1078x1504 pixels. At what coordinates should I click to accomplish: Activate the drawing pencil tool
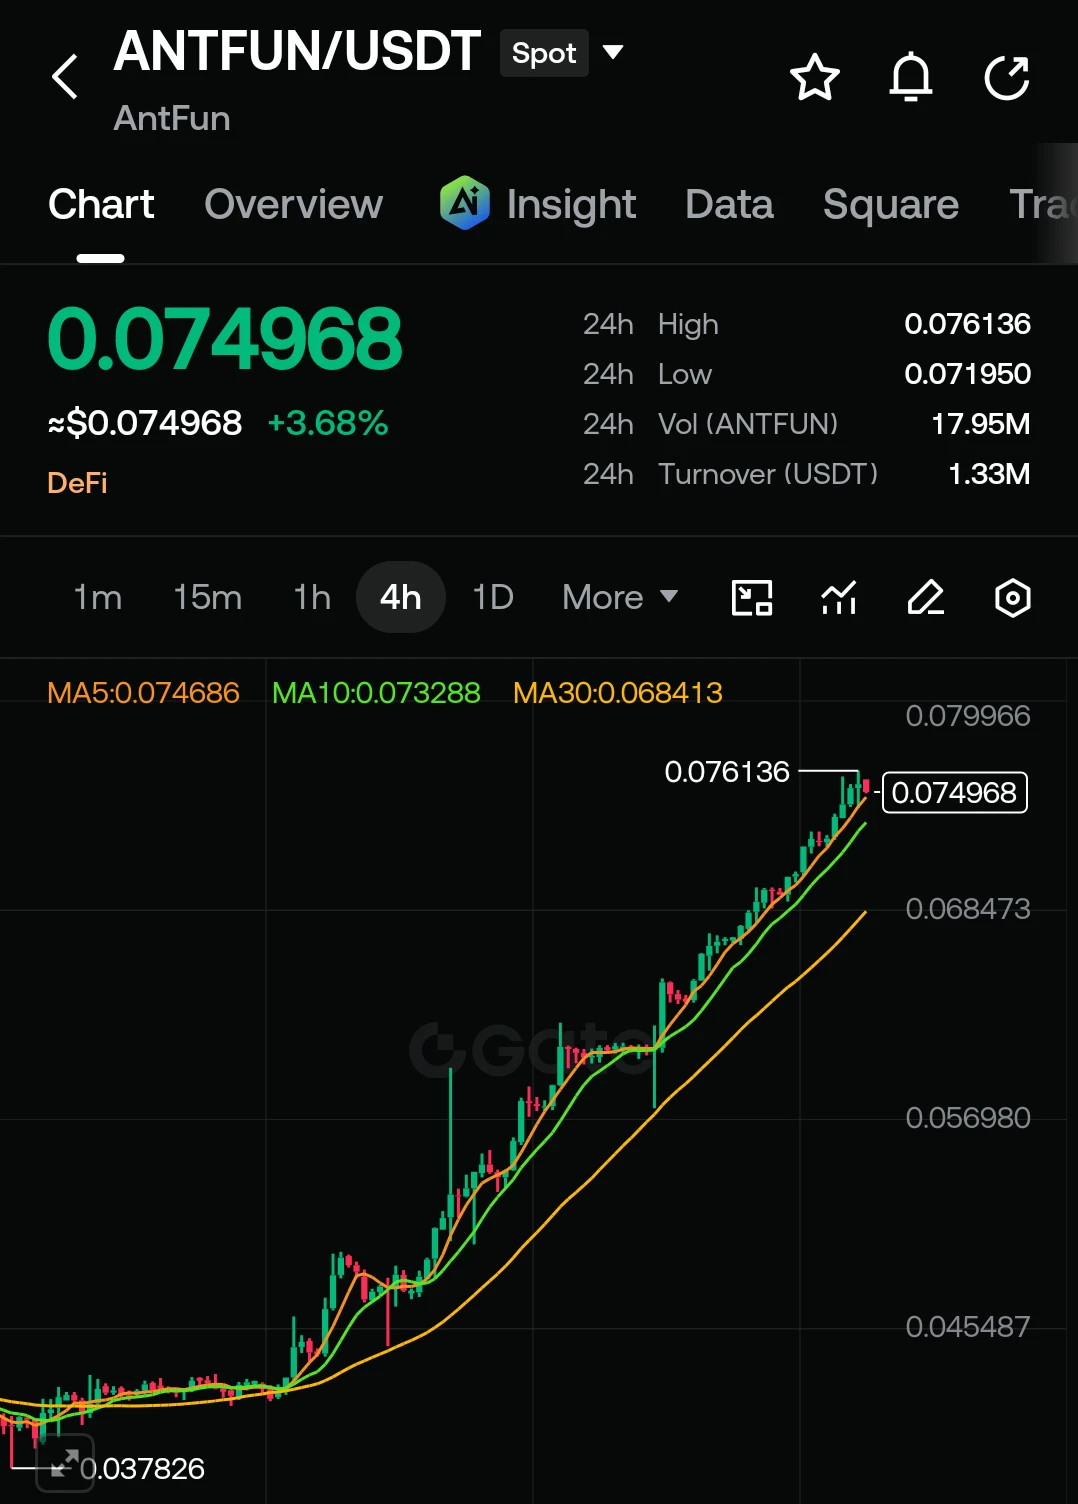pyautogui.click(x=926, y=598)
